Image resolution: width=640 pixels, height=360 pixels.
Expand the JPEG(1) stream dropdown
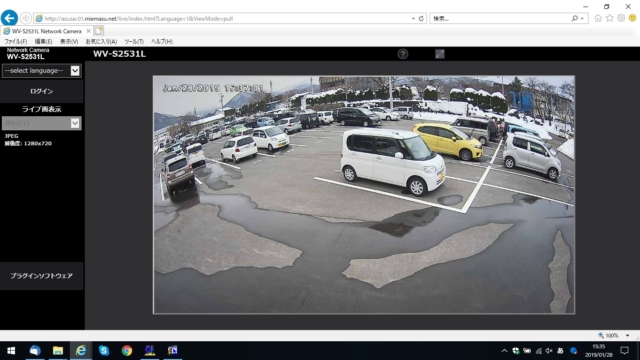(41, 123)
